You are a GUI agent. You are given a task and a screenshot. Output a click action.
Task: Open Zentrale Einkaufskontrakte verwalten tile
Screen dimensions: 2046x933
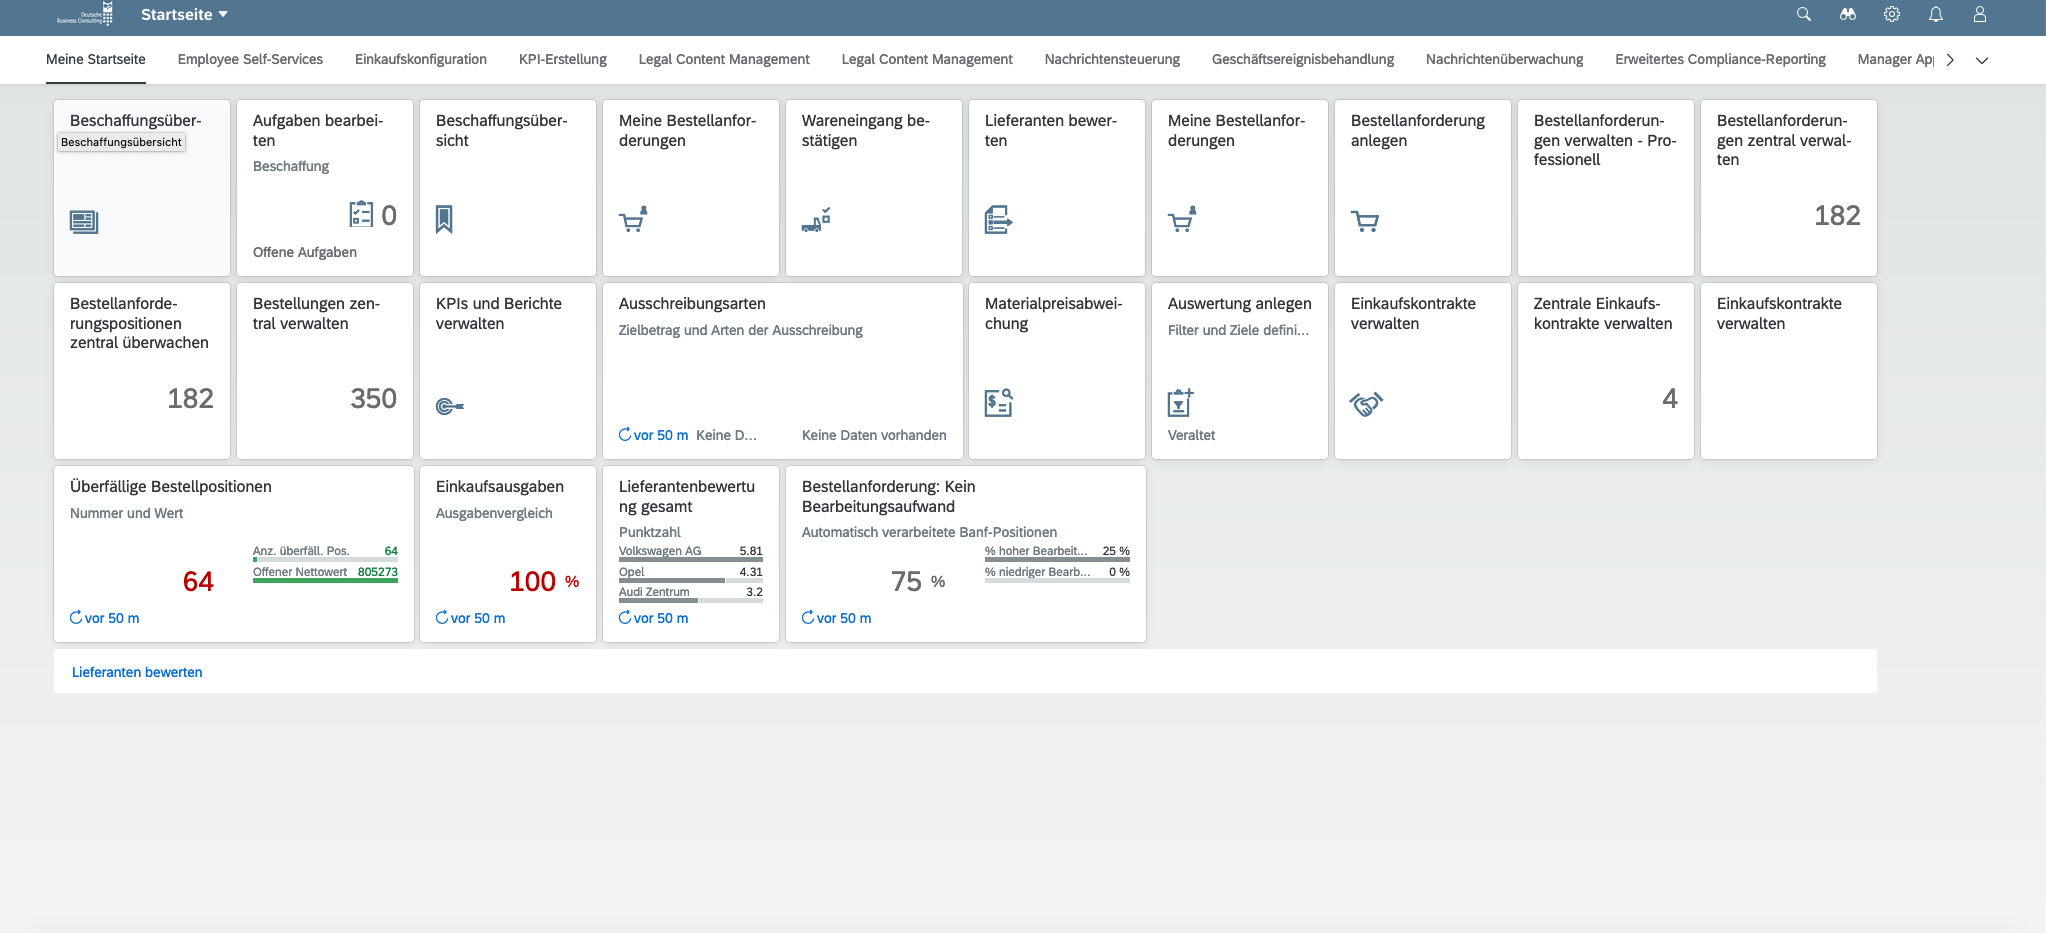(x=1606, y=371)
